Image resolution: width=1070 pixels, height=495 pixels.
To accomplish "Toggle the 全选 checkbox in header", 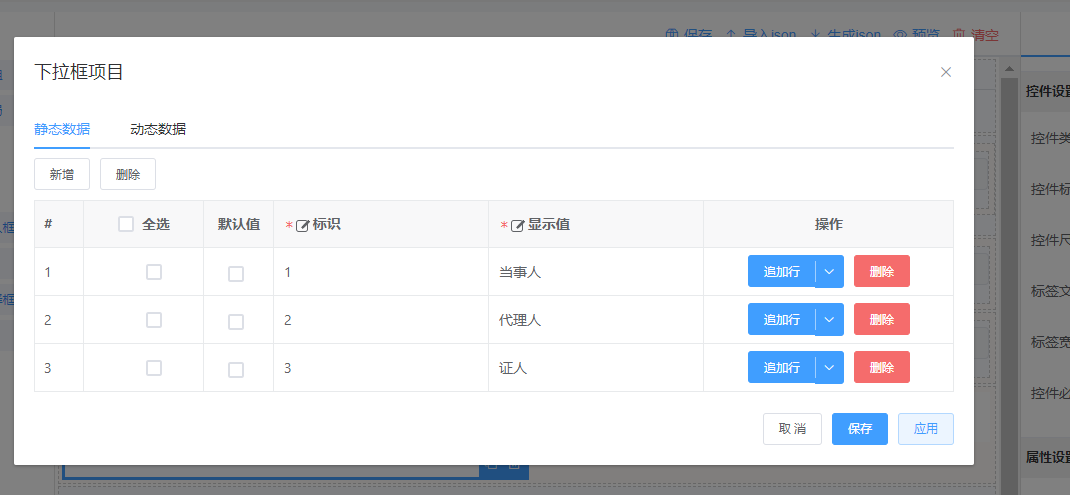I will pyautogui.click(x=126, y=224).
